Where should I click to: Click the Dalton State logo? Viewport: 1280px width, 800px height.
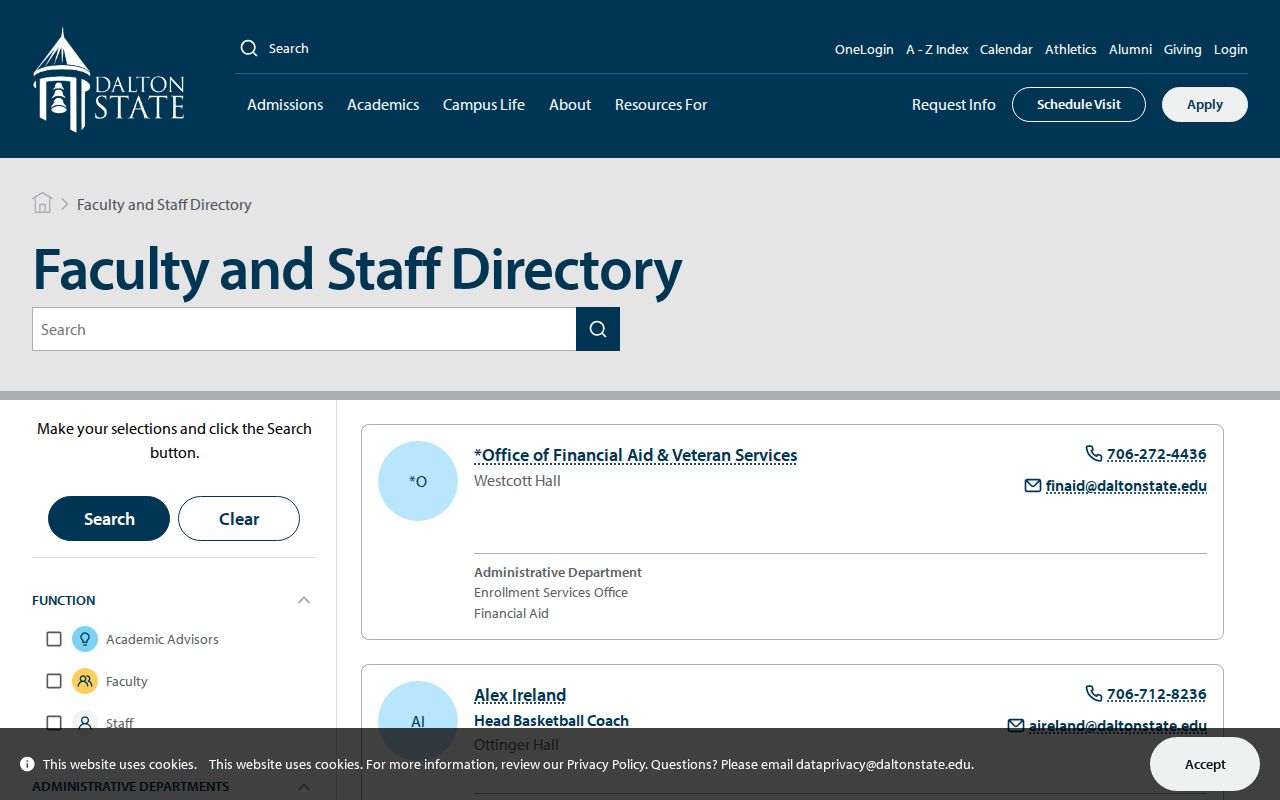click(109, 80)
